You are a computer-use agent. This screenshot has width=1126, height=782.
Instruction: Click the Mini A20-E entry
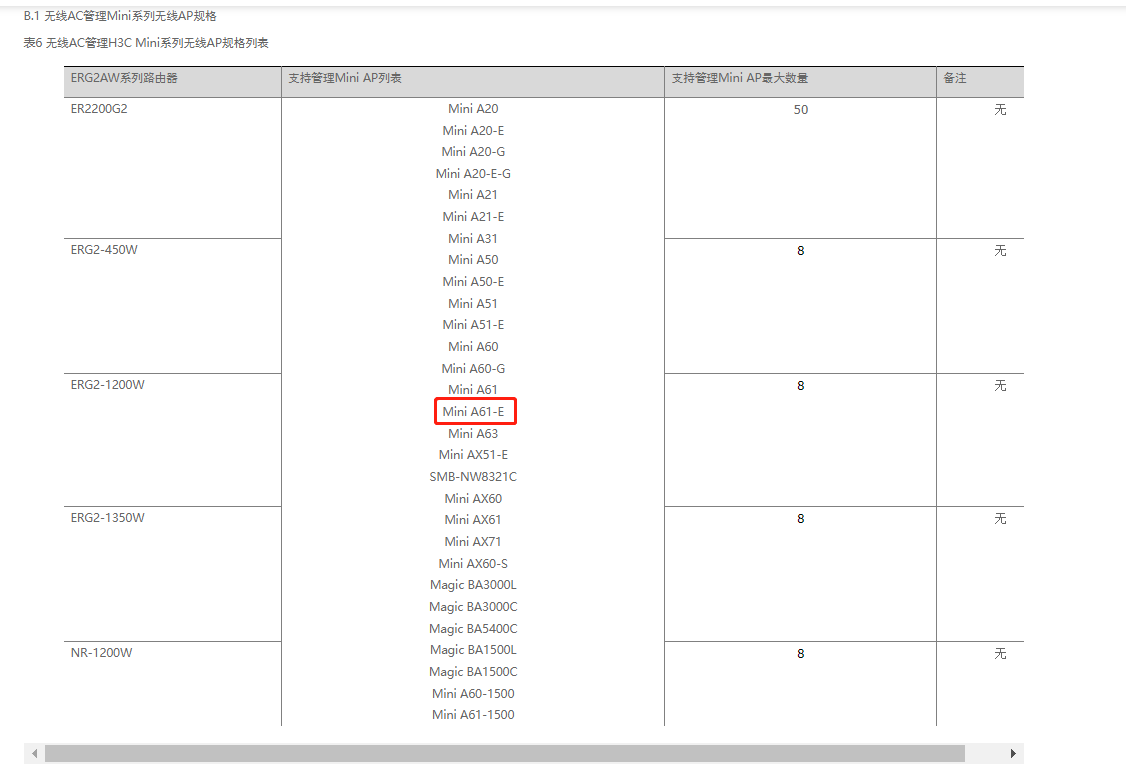pos(473,131)
